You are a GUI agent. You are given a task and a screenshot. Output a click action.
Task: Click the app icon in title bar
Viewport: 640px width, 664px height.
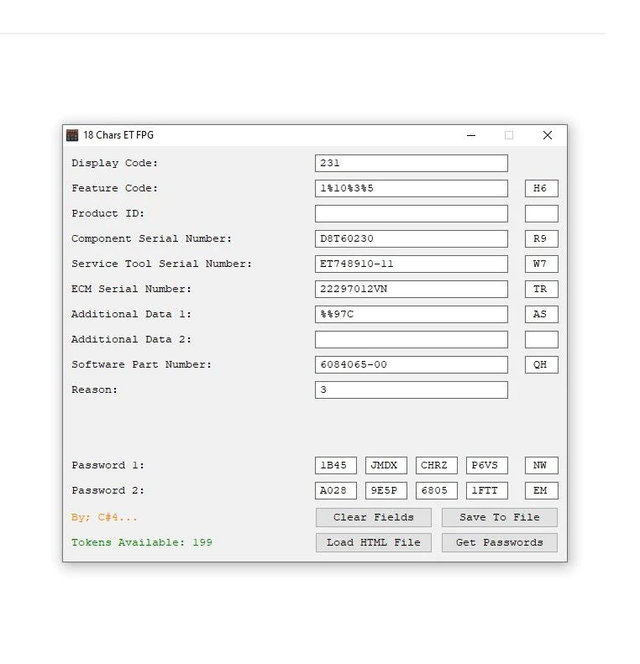click(x=72, y=135)
